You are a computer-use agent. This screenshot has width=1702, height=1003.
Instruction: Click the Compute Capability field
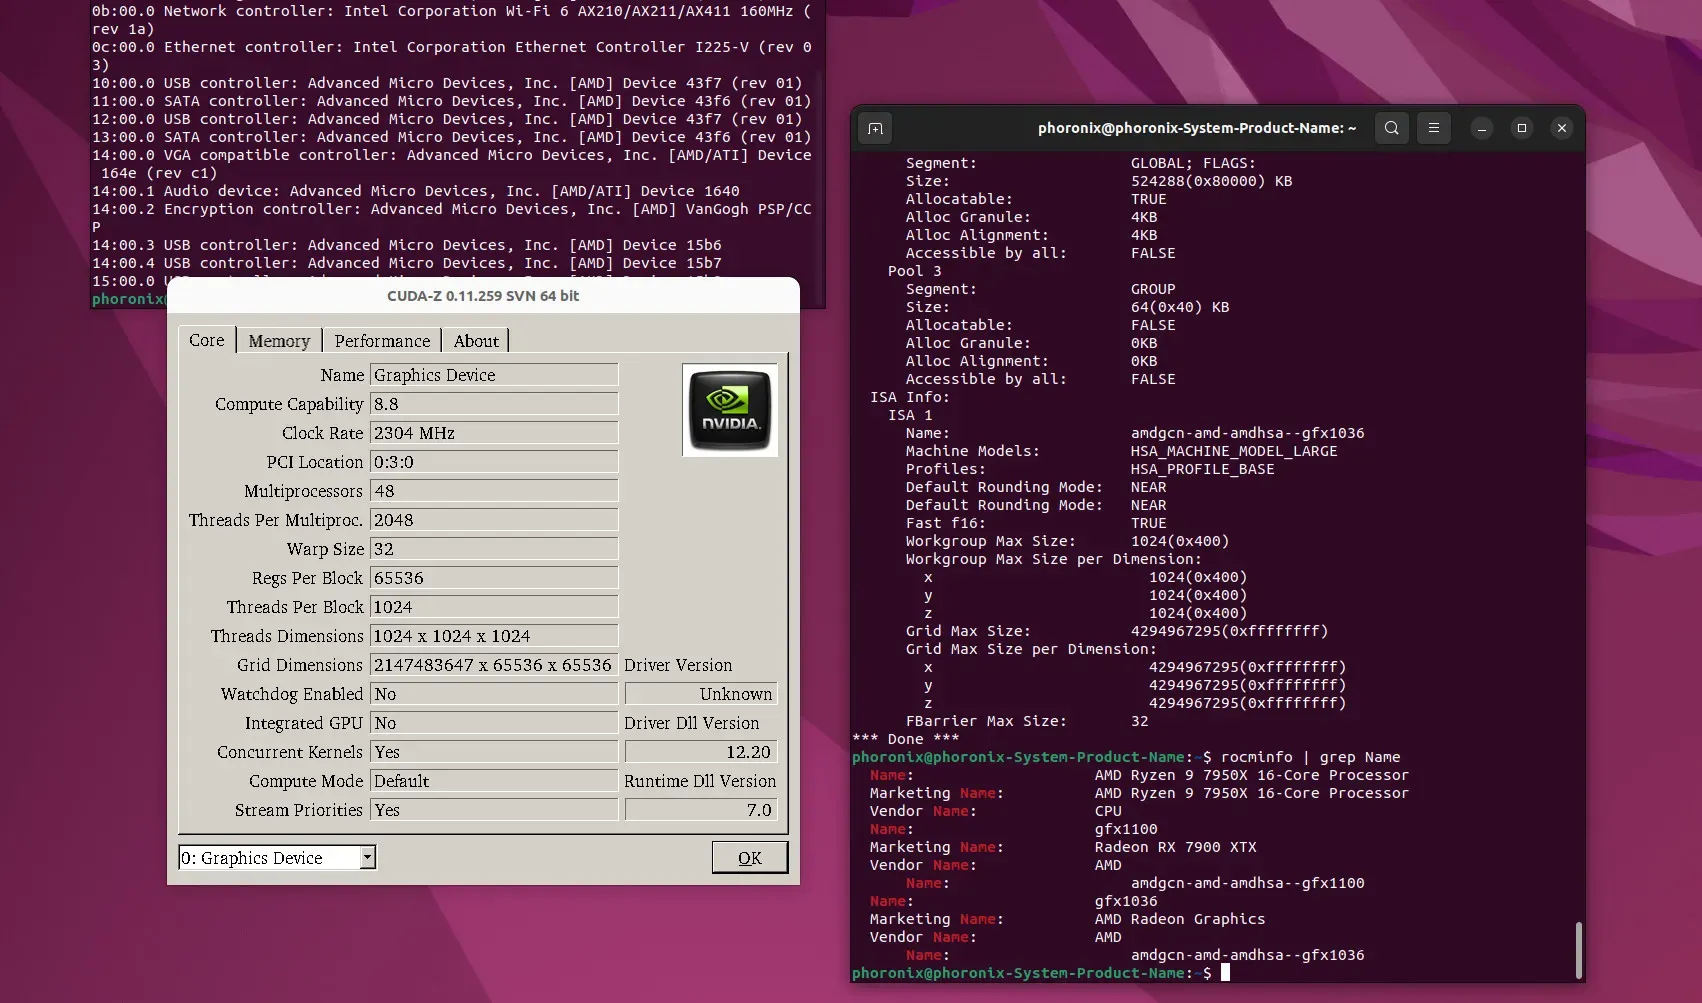(494, 403)
